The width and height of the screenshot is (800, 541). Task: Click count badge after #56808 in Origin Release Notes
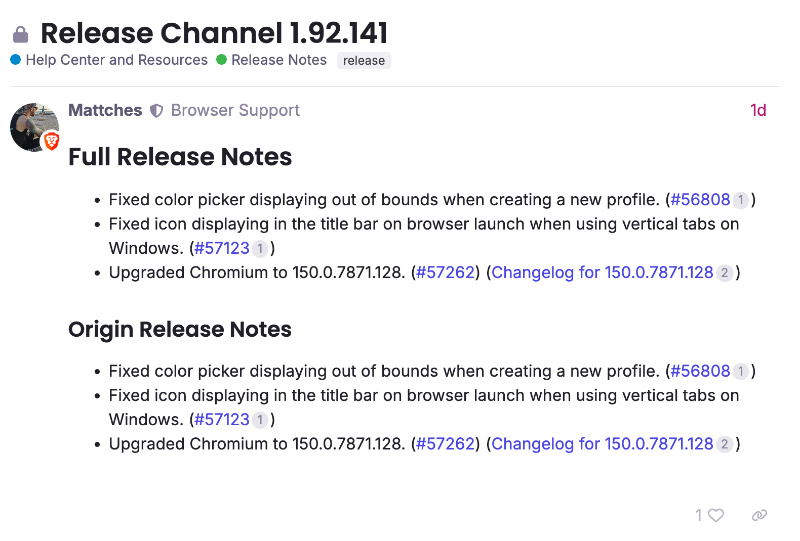(740, 372)
